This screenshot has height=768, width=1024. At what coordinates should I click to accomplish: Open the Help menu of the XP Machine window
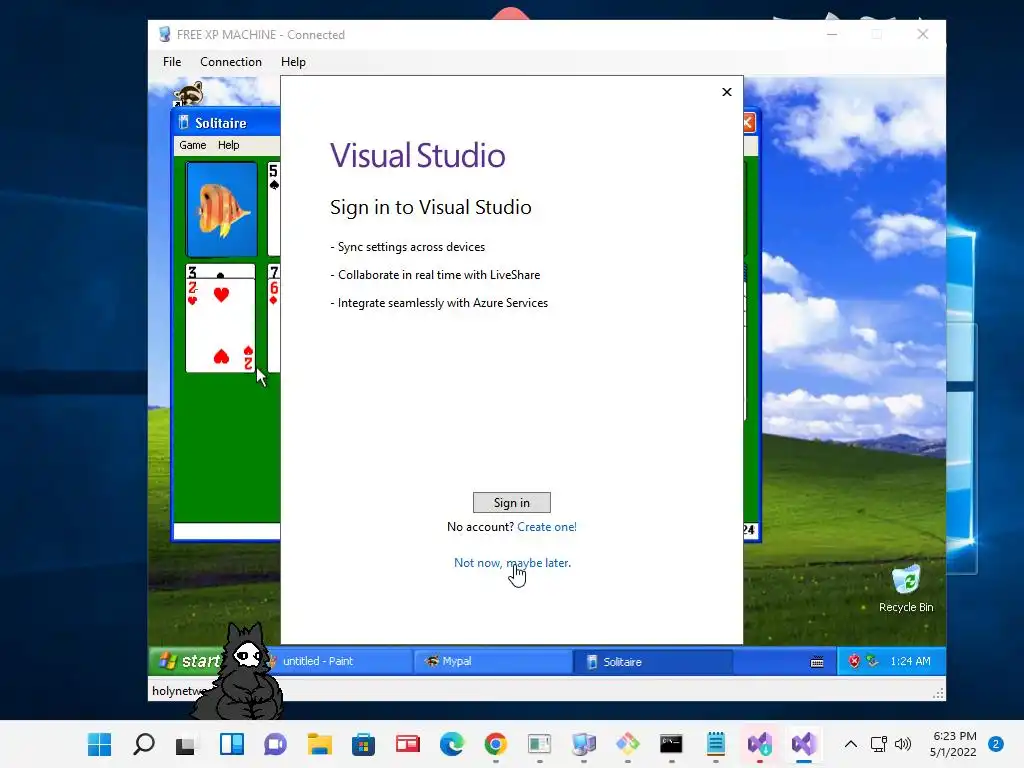293,61
